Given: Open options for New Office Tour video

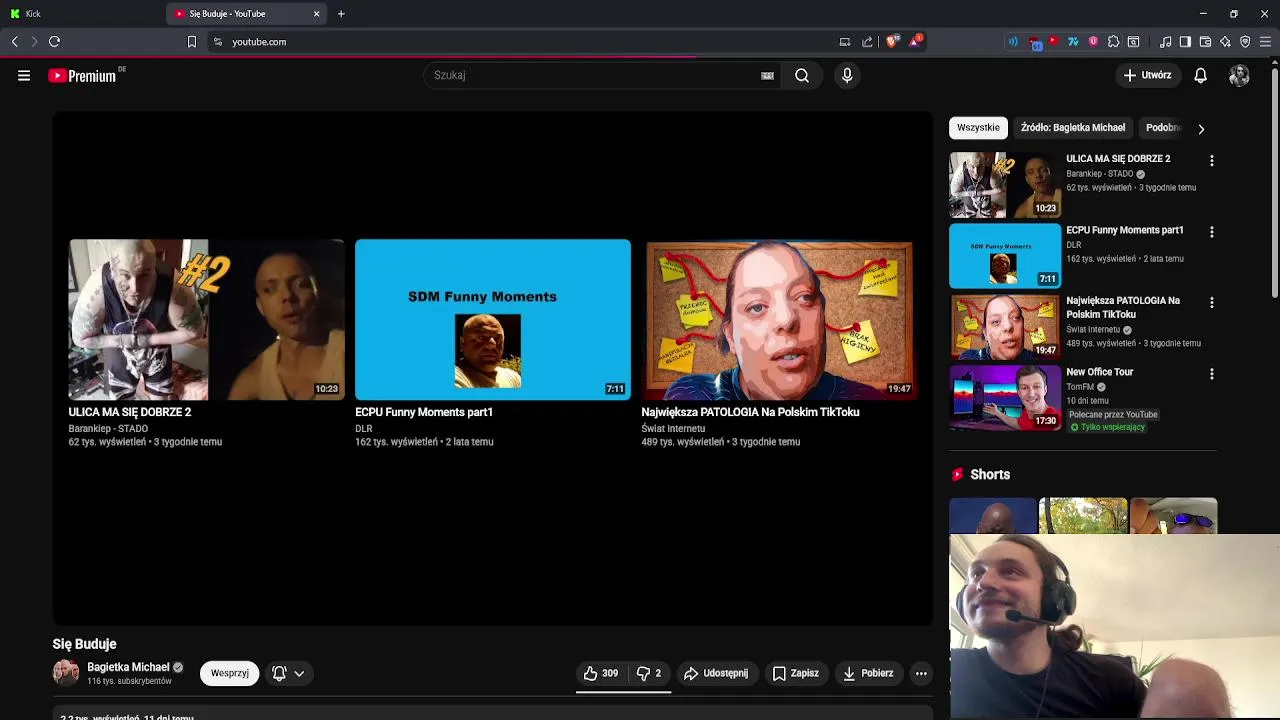Looking at the screenshot, I should tap(1211, 374).
